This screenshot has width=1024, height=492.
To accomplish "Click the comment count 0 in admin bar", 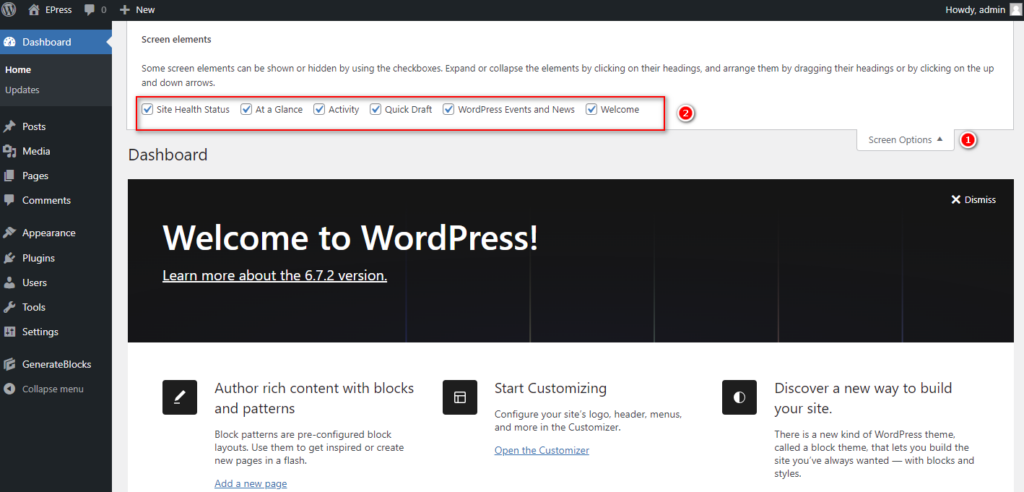I will click(x=104, y=10).
